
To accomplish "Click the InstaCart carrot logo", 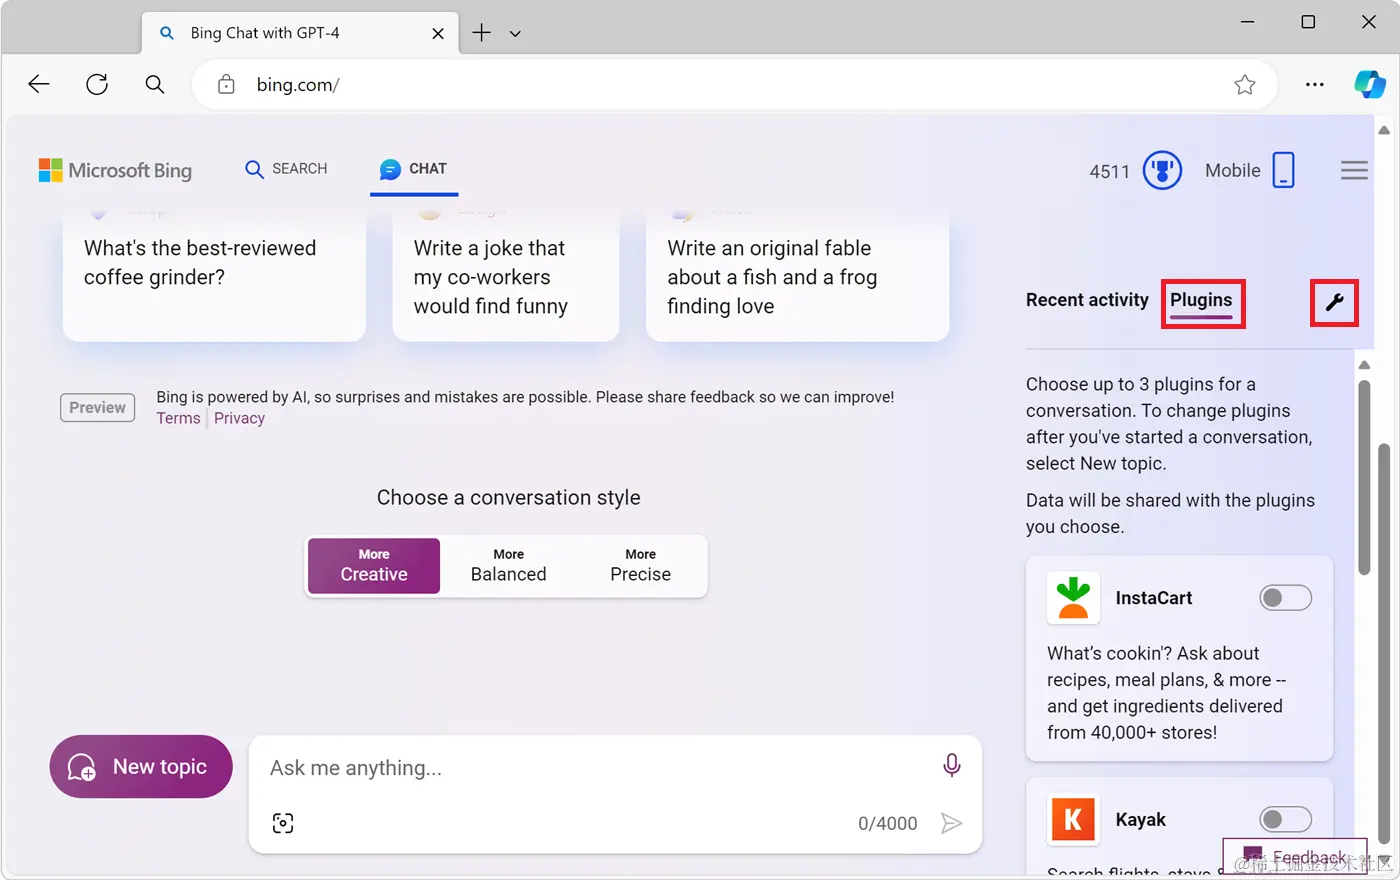I will (x=1073, y=598).
